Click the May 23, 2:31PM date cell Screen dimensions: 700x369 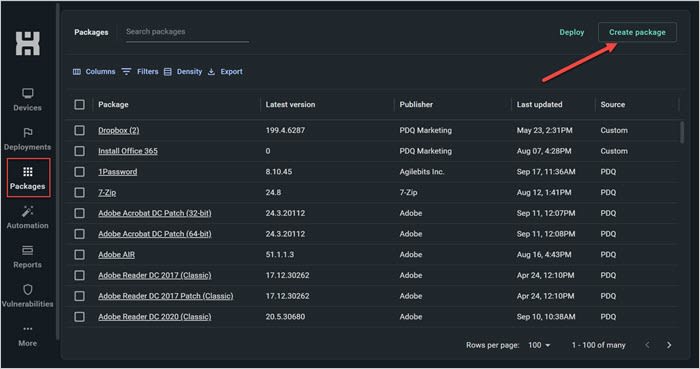click(x=545, y=130)
